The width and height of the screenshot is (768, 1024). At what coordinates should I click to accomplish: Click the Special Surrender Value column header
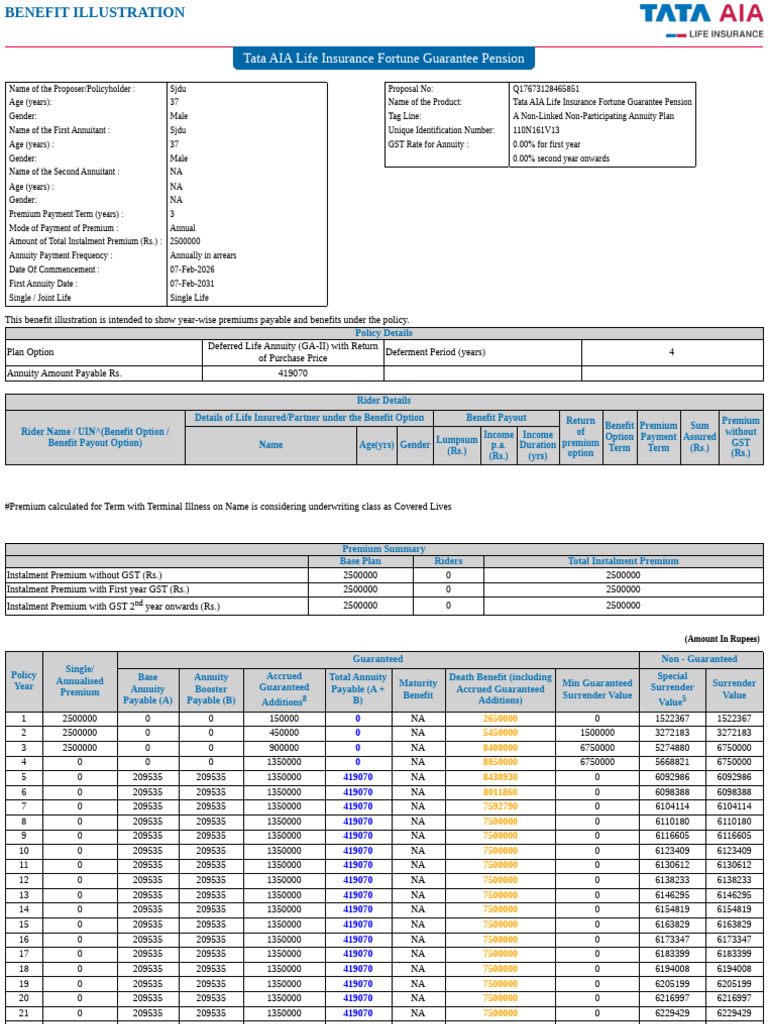[x=672, y=689]
